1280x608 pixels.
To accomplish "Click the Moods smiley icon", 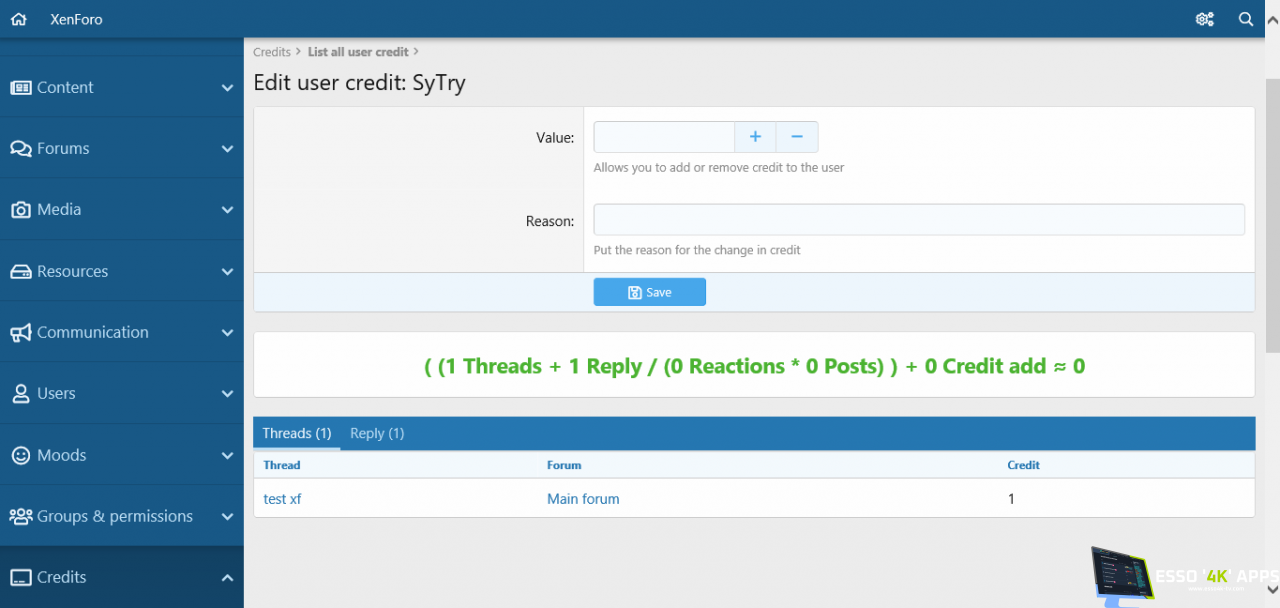I will pyautogui.click(x=21, y=456).
